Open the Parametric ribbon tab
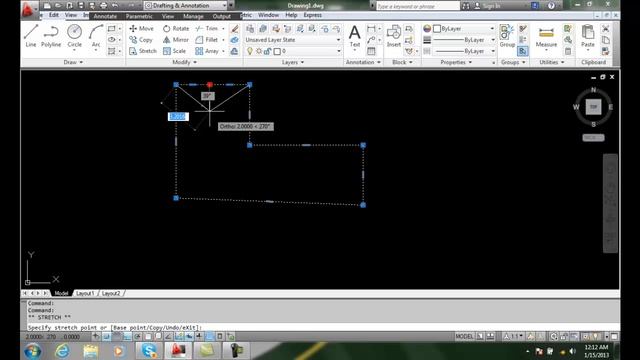Image resolution: width=640 pixels, height=360 pixels. coord(139,16)
